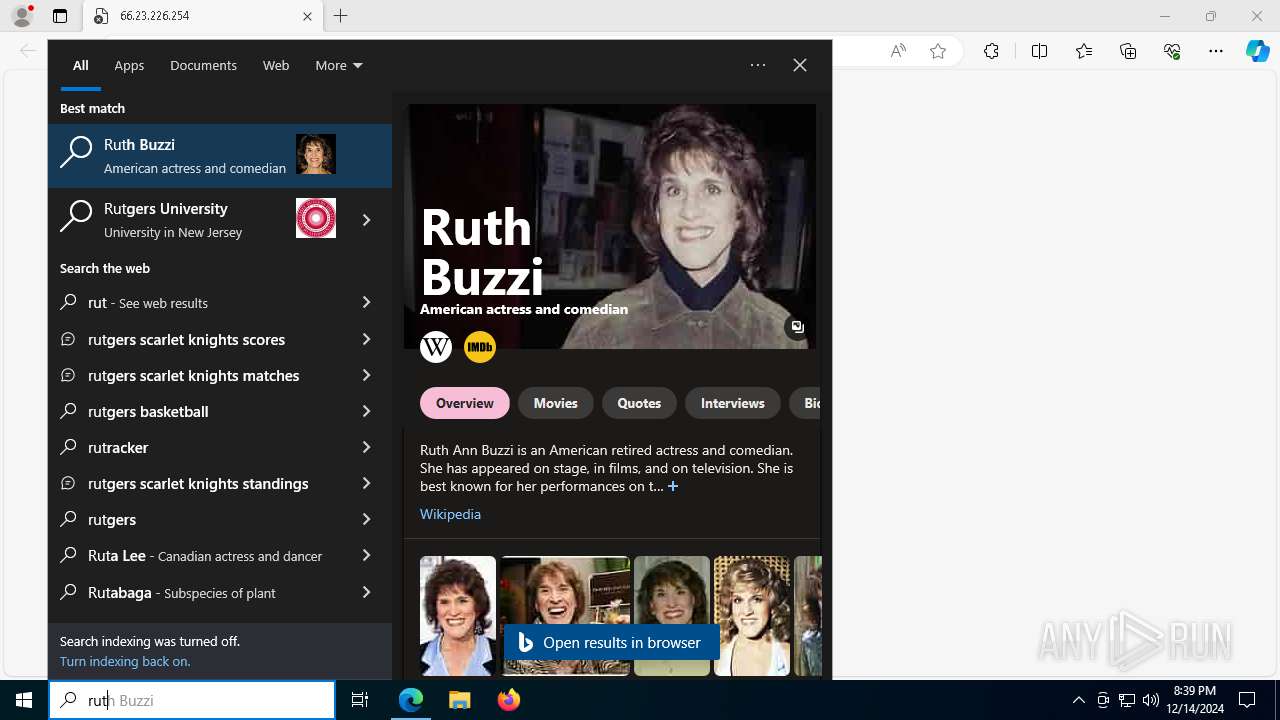Switch to Documents search tab
1280x720 pixels.
pos(203,65)
